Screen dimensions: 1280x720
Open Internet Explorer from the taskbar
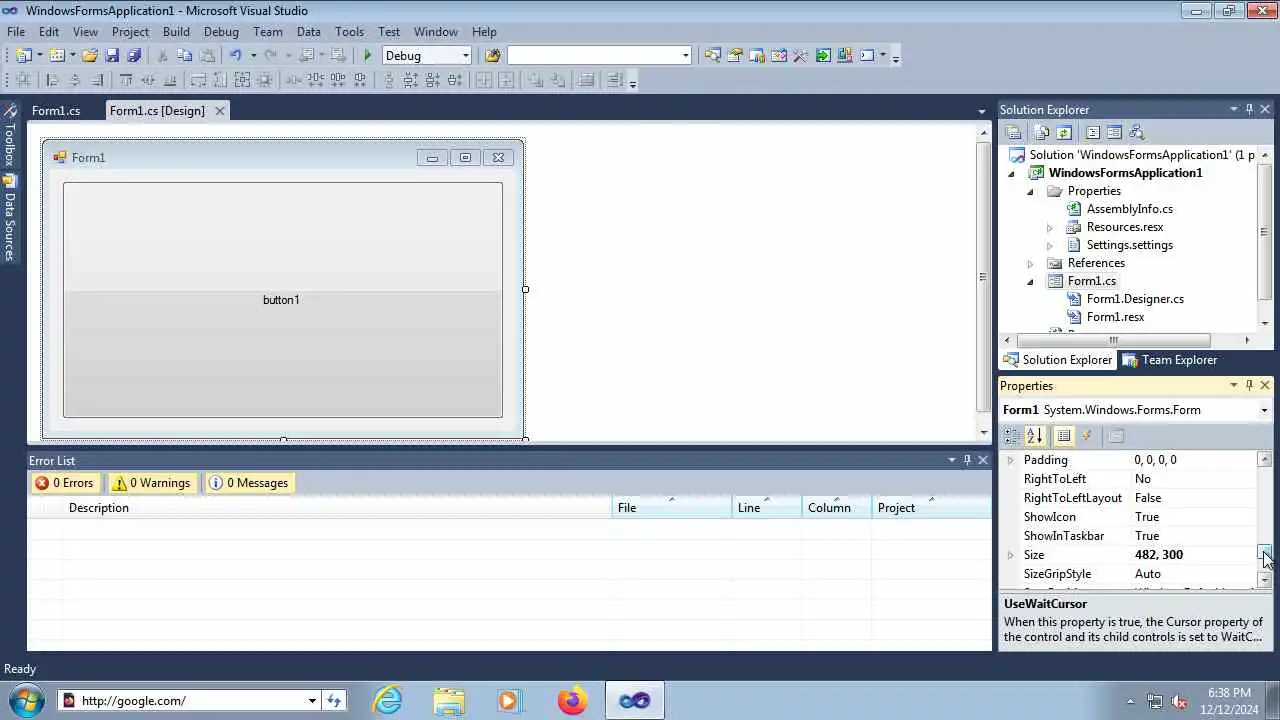387,700
